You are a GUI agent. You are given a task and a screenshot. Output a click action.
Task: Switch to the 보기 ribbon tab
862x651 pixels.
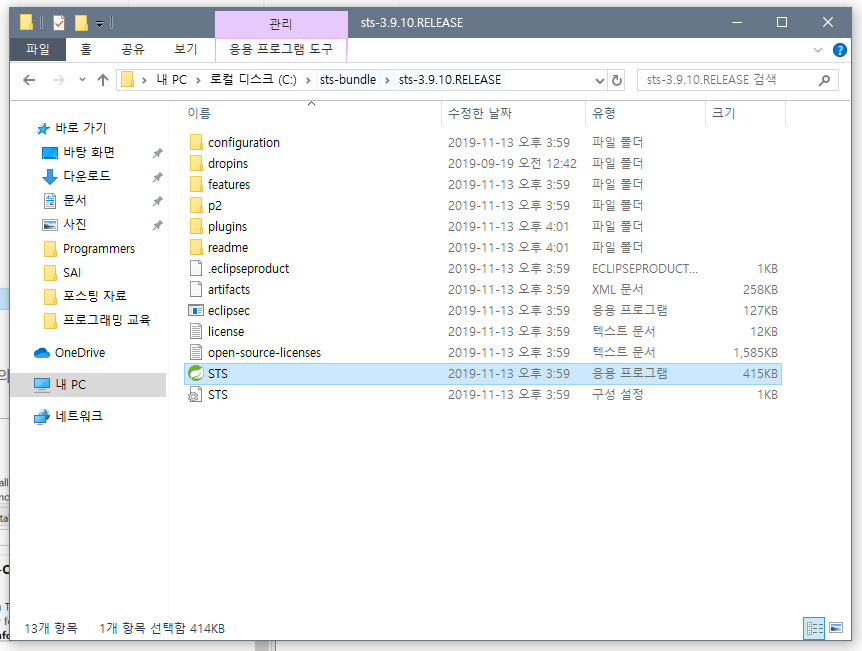click(186, 49)
